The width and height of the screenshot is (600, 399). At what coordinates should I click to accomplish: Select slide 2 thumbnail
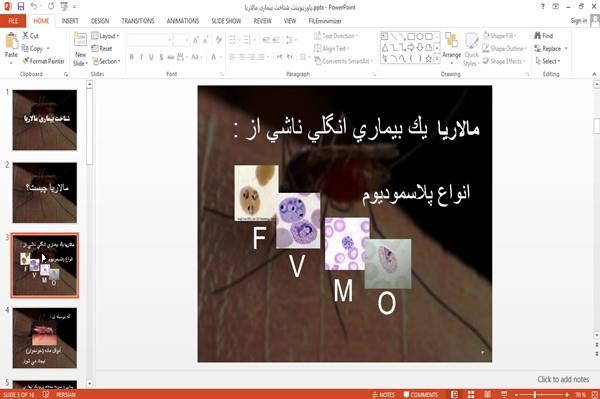pyautogui.click(x=45, y=192)
